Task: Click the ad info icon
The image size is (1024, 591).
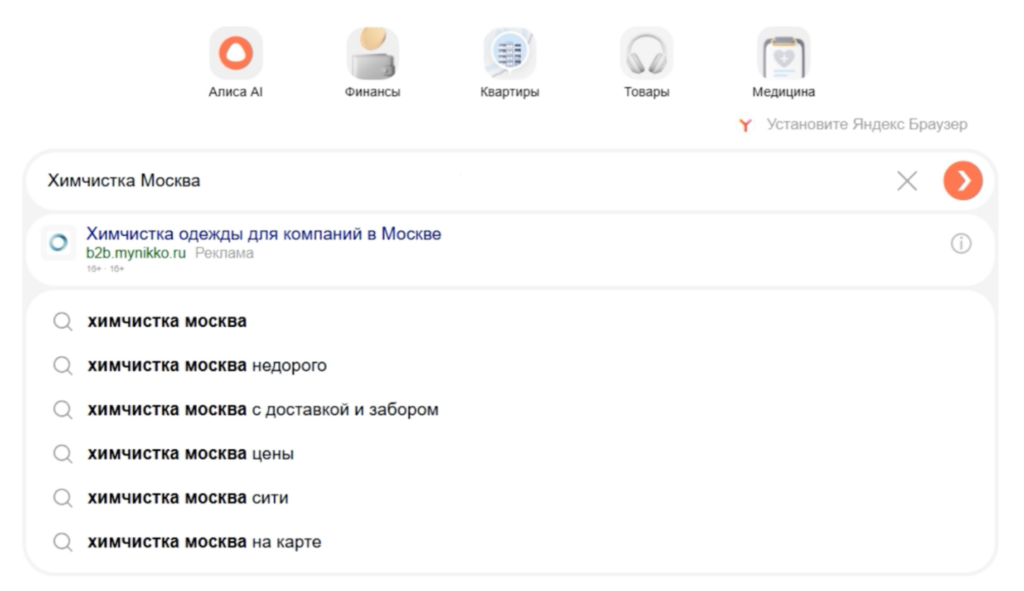Action: [961, 244]
